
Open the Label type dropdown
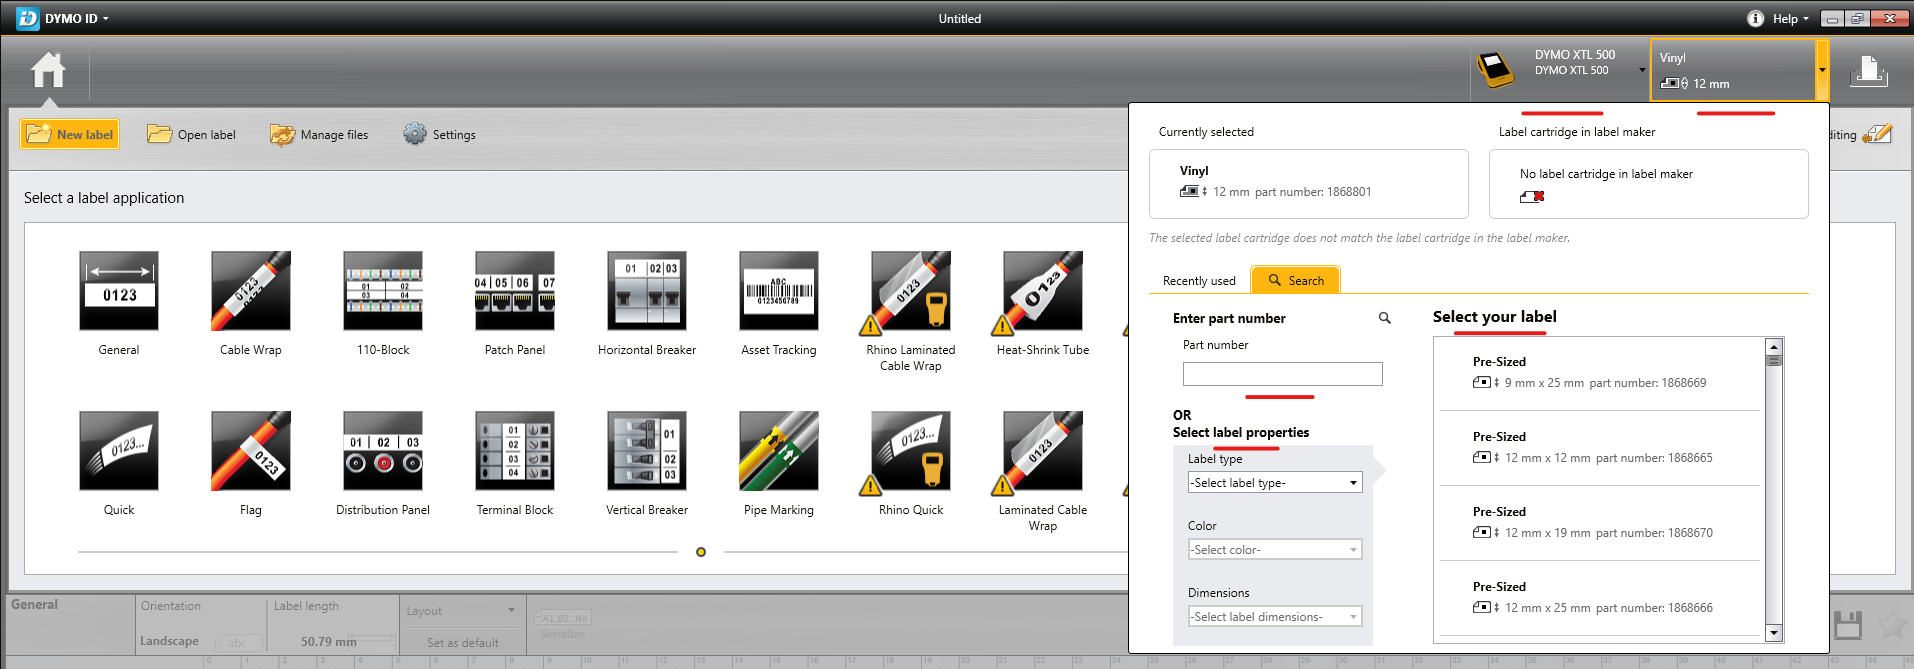(1274, 483)
